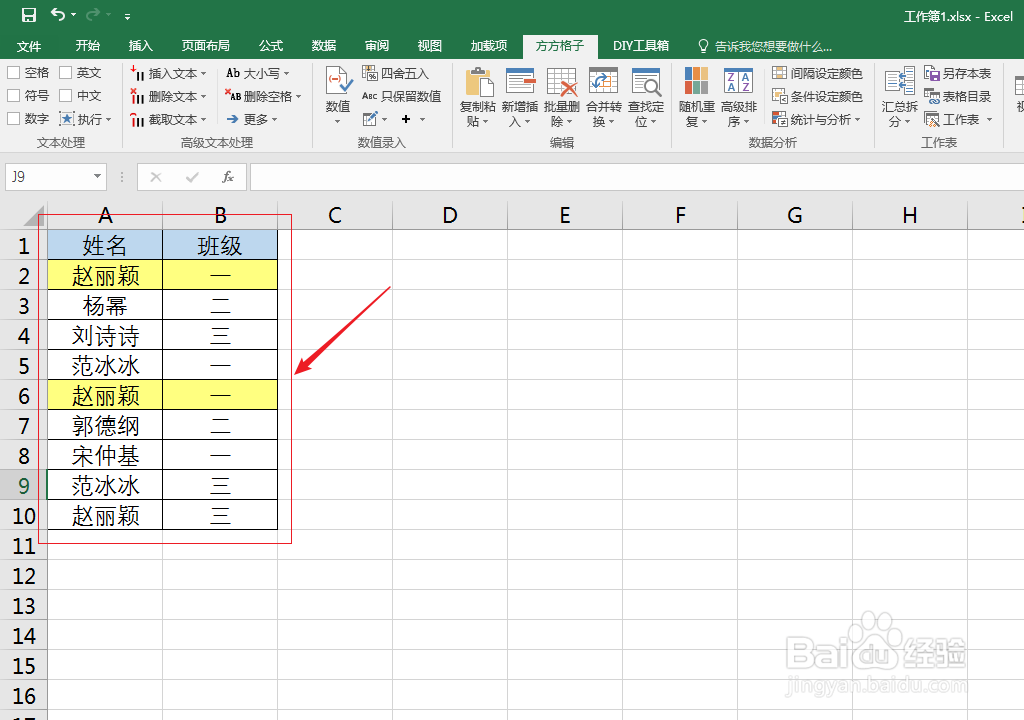Viewport: 1024px width, 720px height.
Task: Click the lightbulb tell-me icon
Action: (x=703, y=46)
